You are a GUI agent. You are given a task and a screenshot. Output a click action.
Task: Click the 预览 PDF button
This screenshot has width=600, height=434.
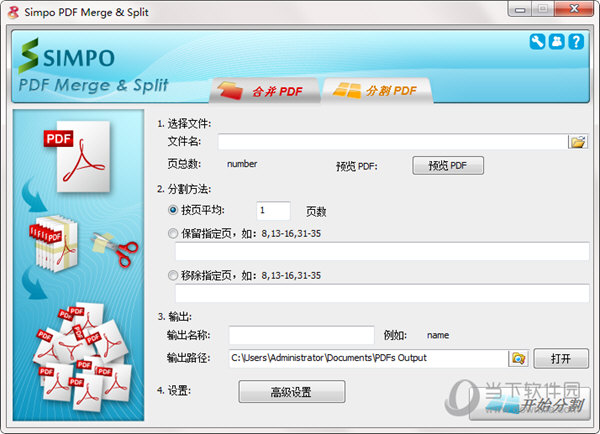pyautogui.click(x=448, y=165)
